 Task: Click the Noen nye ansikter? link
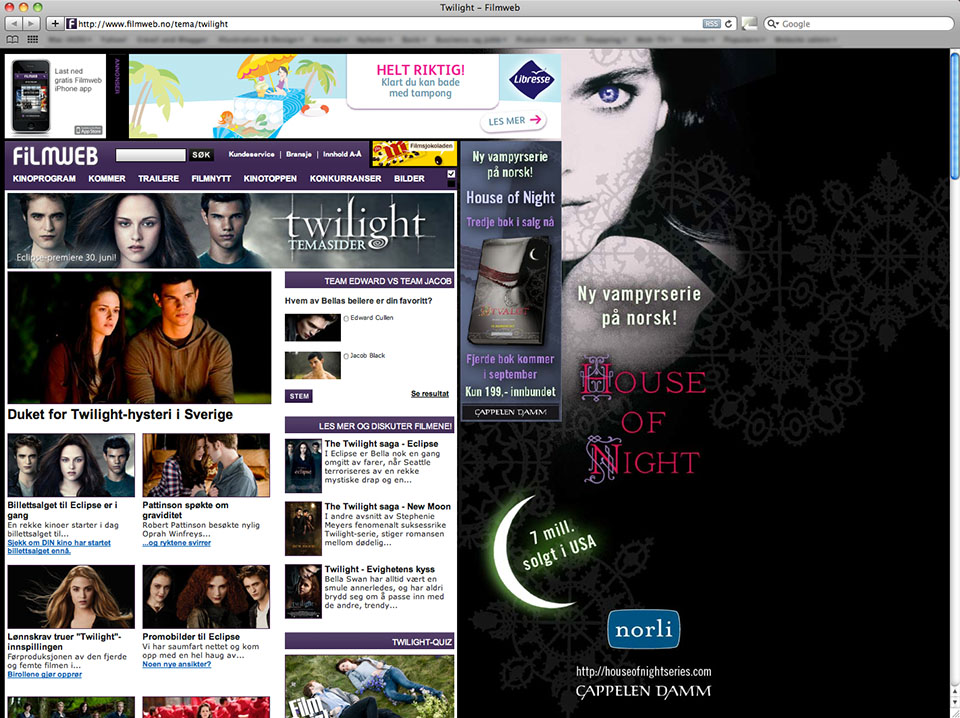click(176, 664)
